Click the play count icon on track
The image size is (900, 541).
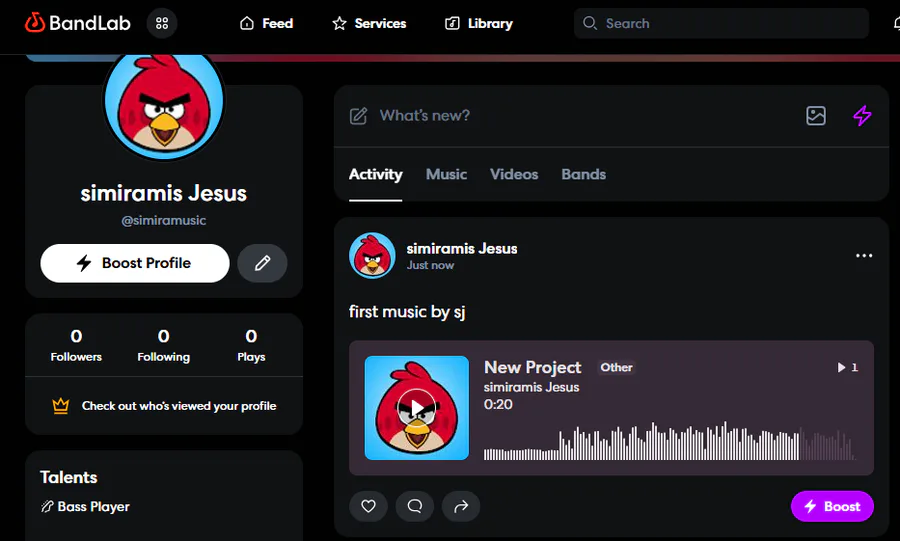[841, 367]
